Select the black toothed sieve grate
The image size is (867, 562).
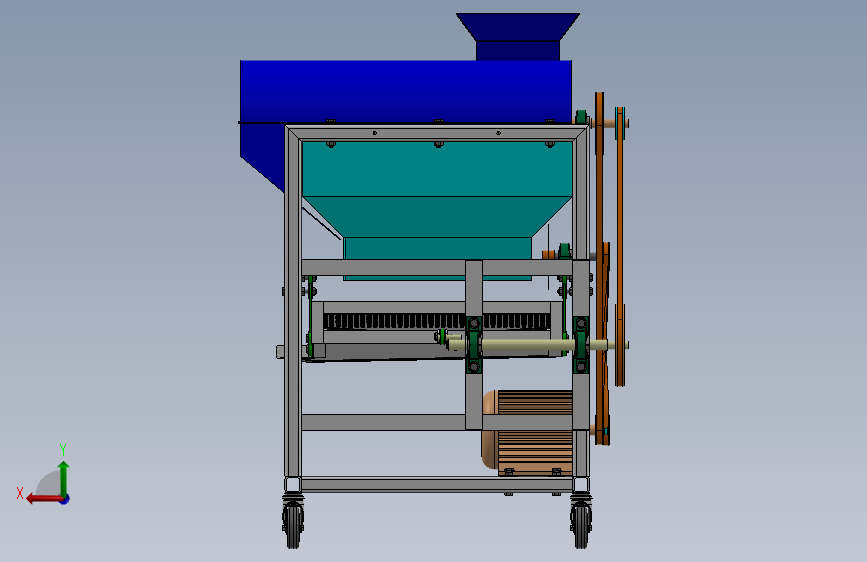[x=437, y=321]
